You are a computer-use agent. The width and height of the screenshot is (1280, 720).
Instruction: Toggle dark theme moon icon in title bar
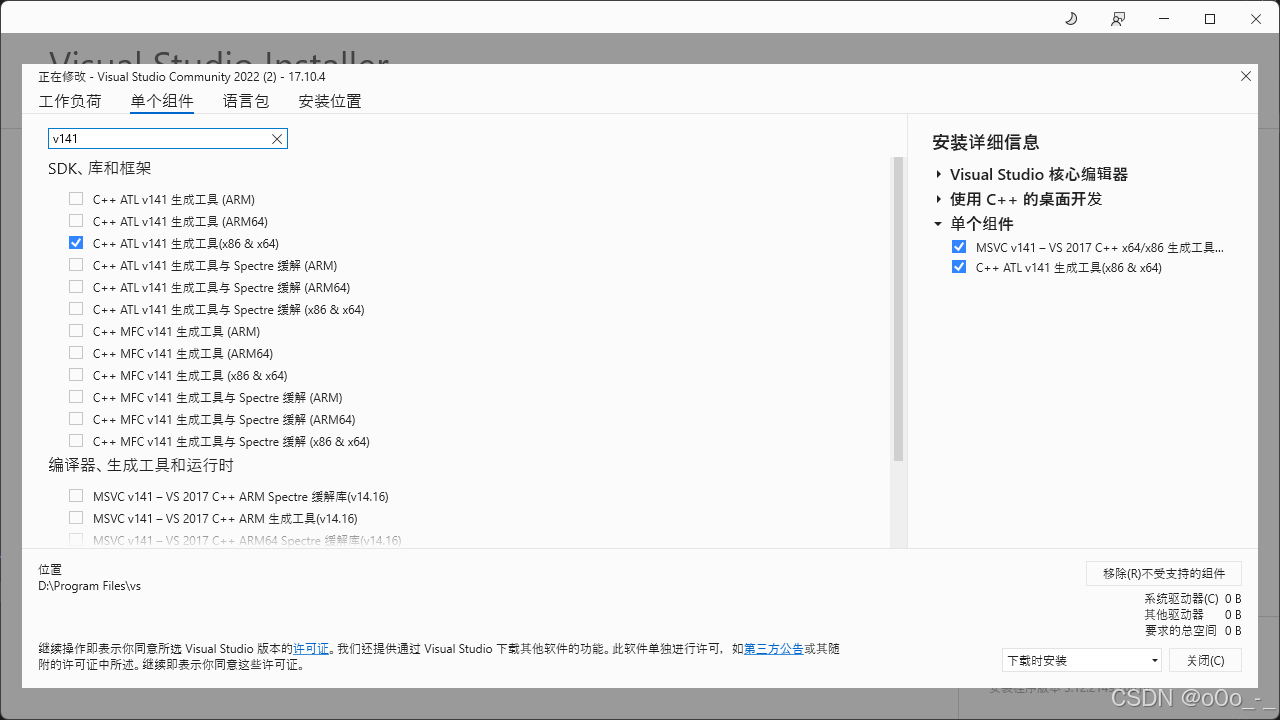1071,19
